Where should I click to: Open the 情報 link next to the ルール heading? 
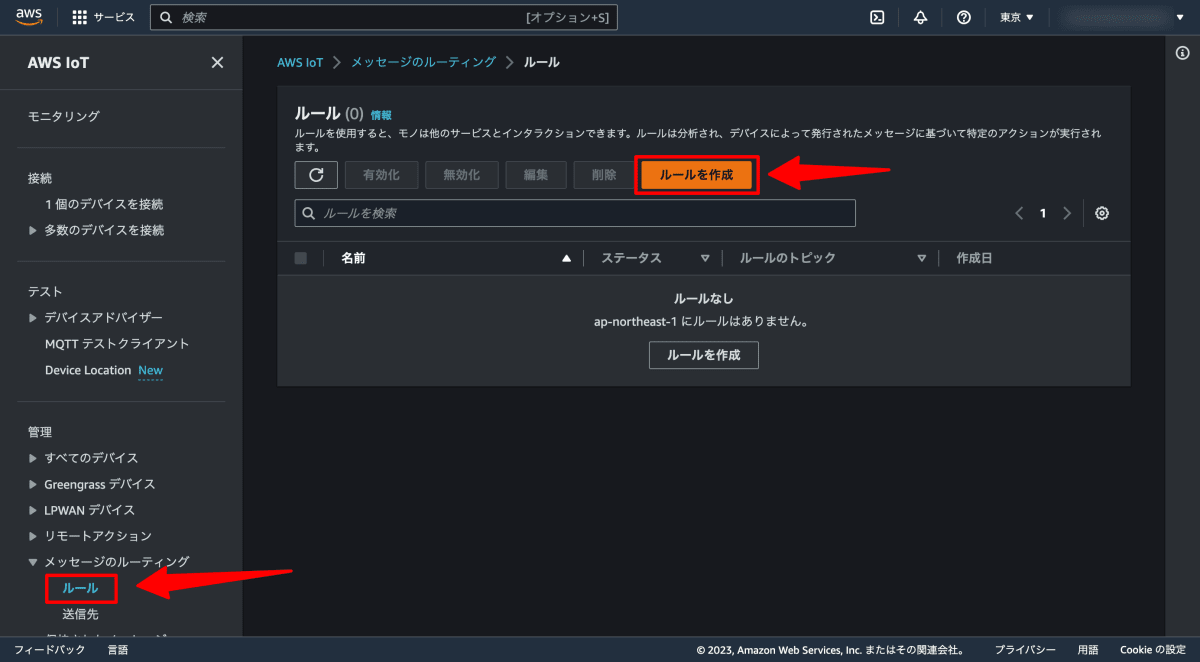pos(381,116)
